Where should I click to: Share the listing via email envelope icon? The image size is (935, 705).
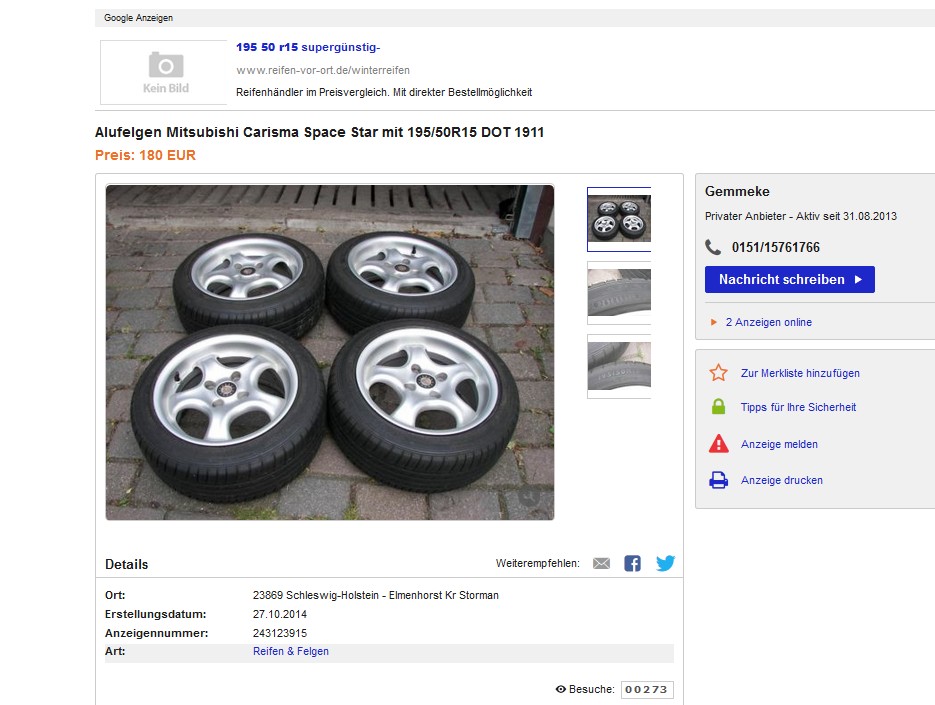[x=601, y=564]
